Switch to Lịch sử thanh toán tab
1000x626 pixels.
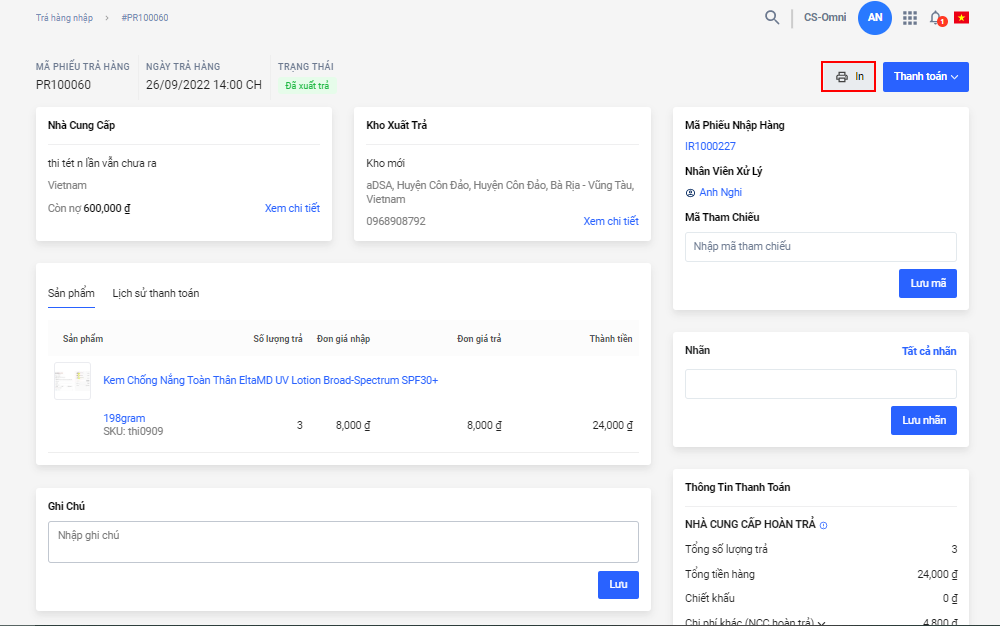155,293
